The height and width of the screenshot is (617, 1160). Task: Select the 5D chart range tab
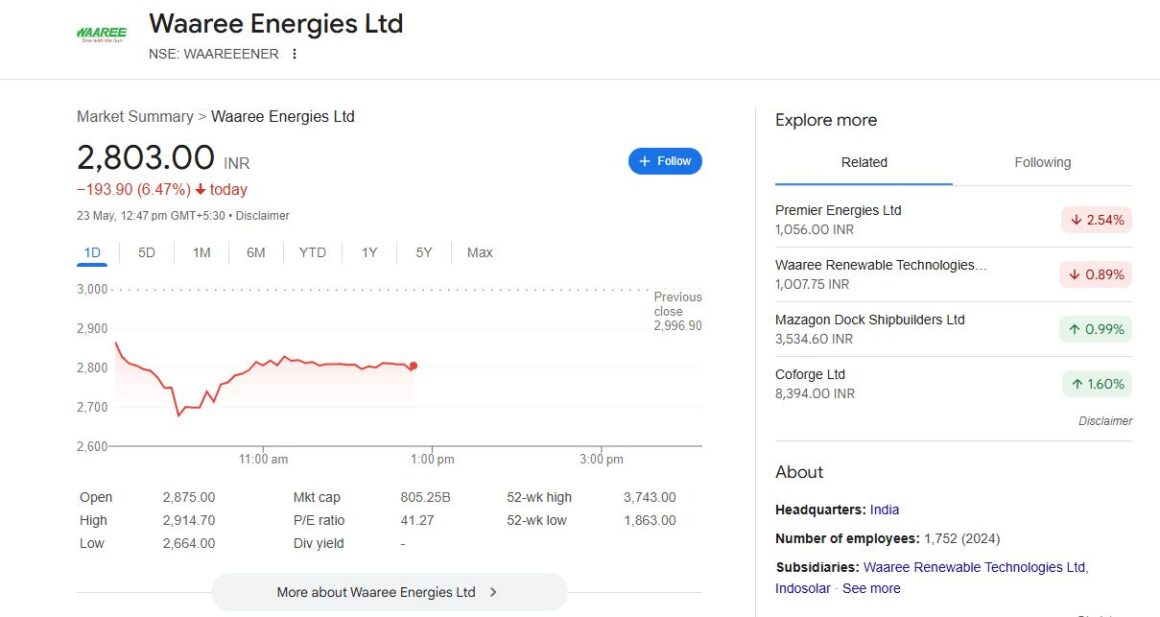coord(147,253)
